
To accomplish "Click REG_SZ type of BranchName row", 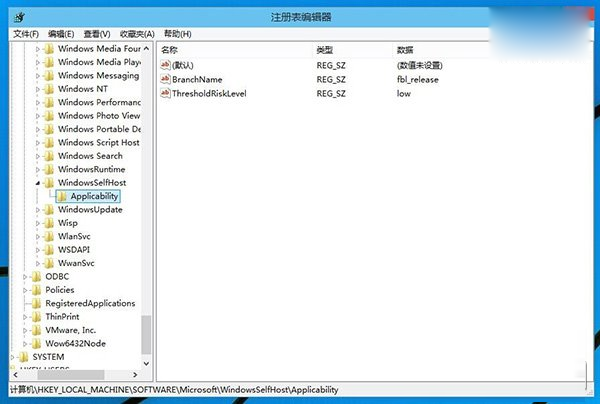I will click(x=331, y=80).
